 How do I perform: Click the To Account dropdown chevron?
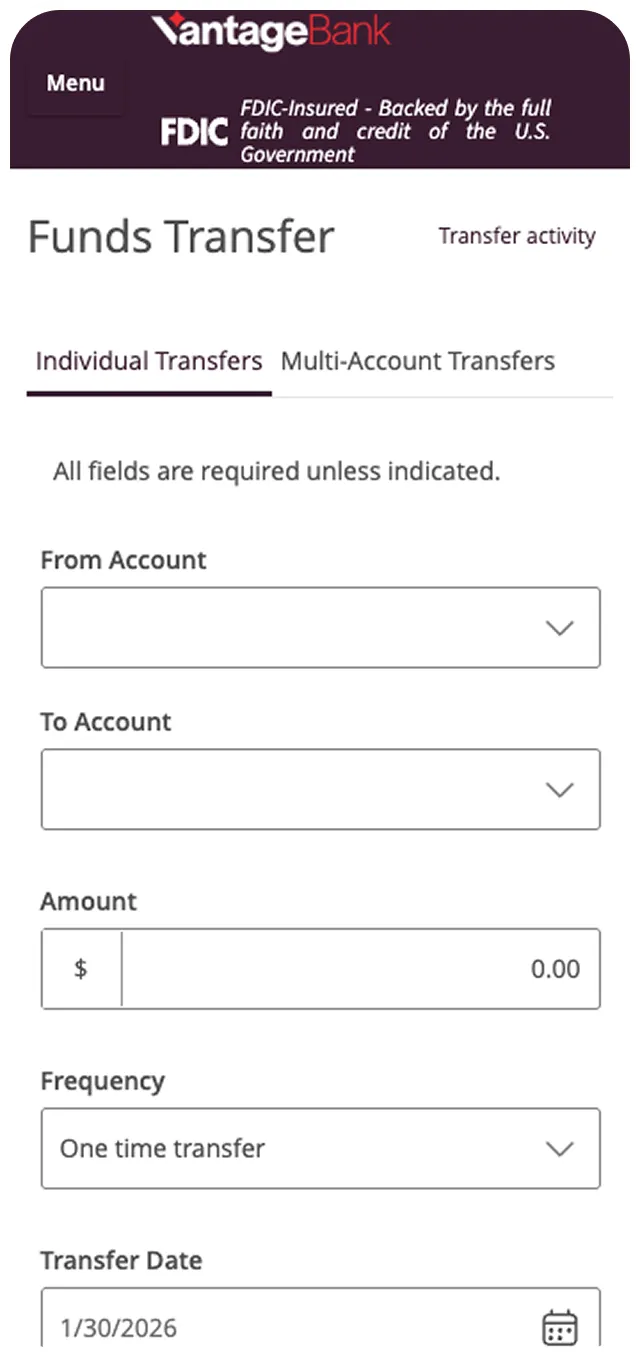click(x=560, y=789)
